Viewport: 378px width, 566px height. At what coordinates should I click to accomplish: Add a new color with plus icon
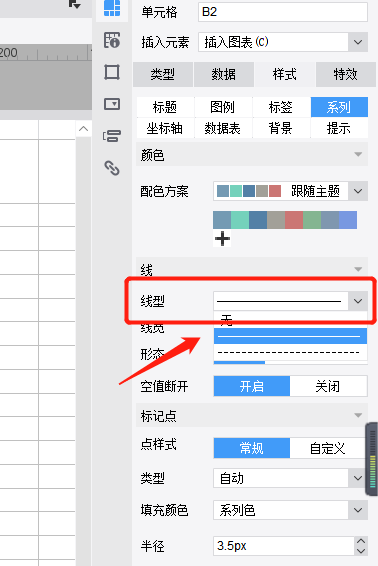pos(222,239)
